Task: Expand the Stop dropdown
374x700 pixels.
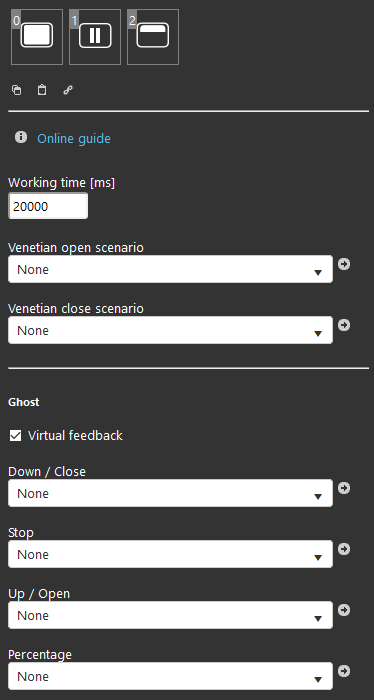Action: [x=170, y=554]
